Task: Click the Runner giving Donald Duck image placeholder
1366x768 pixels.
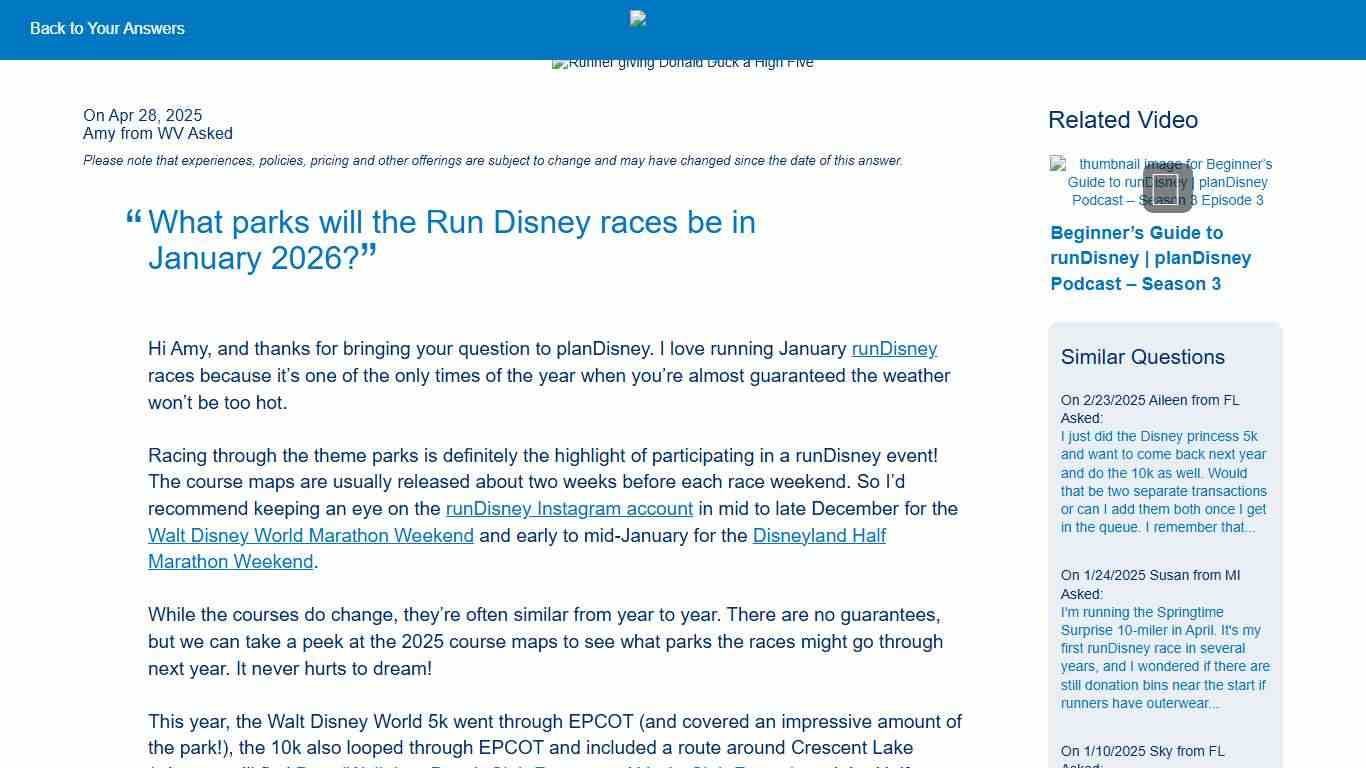Action: [683, 62]
